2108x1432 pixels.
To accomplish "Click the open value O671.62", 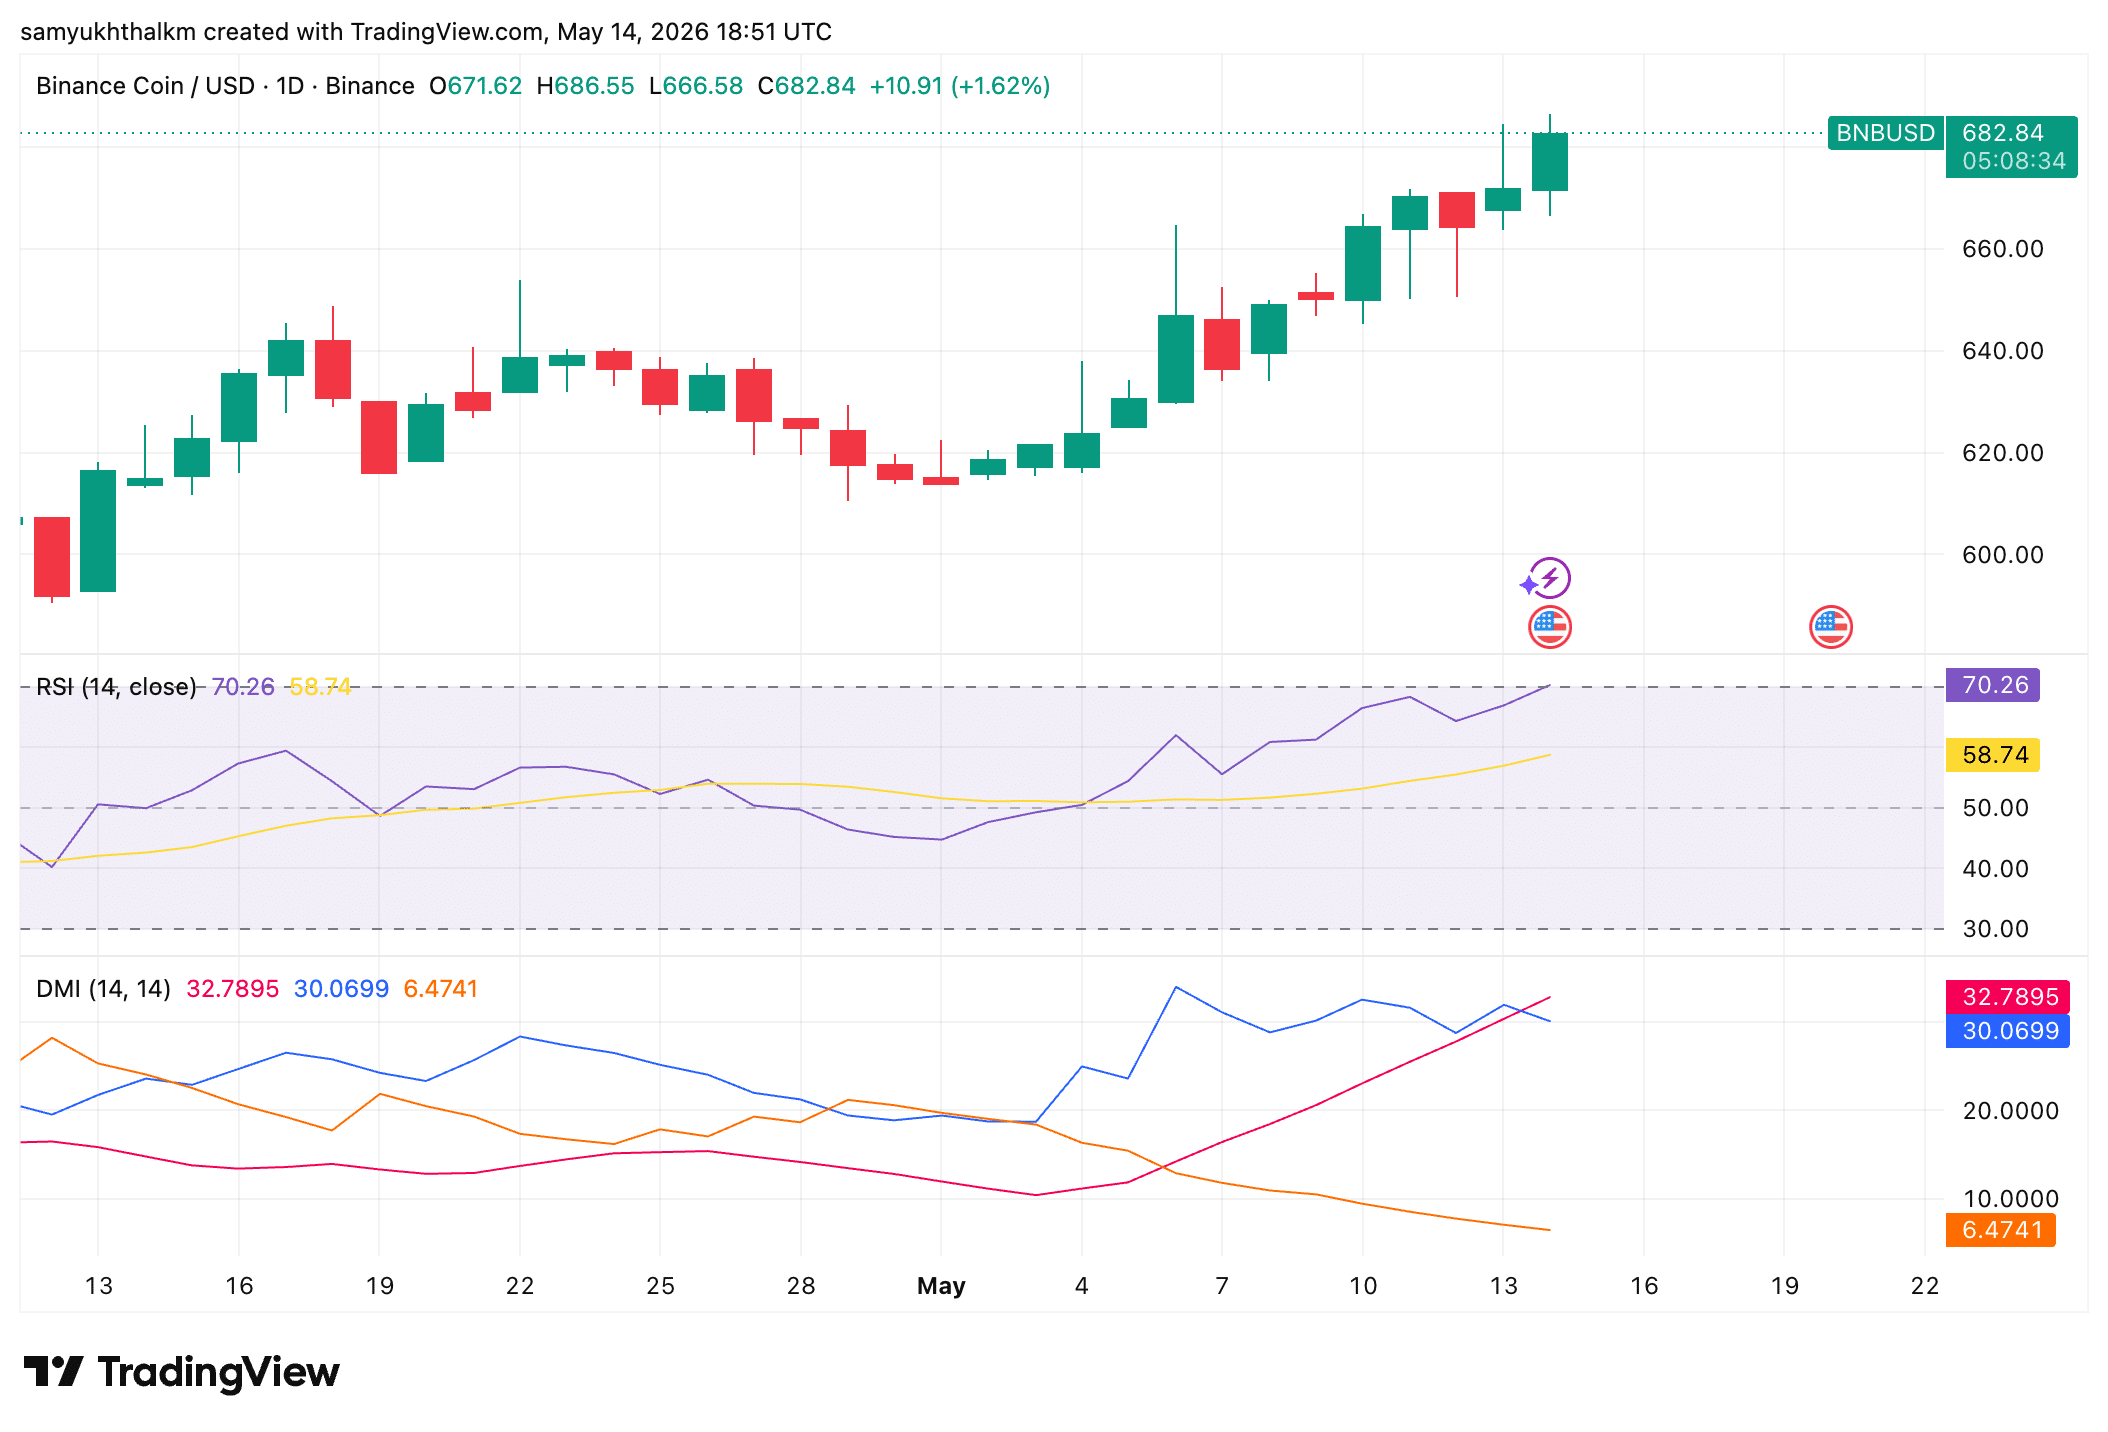I will click(x=475, y=86).
